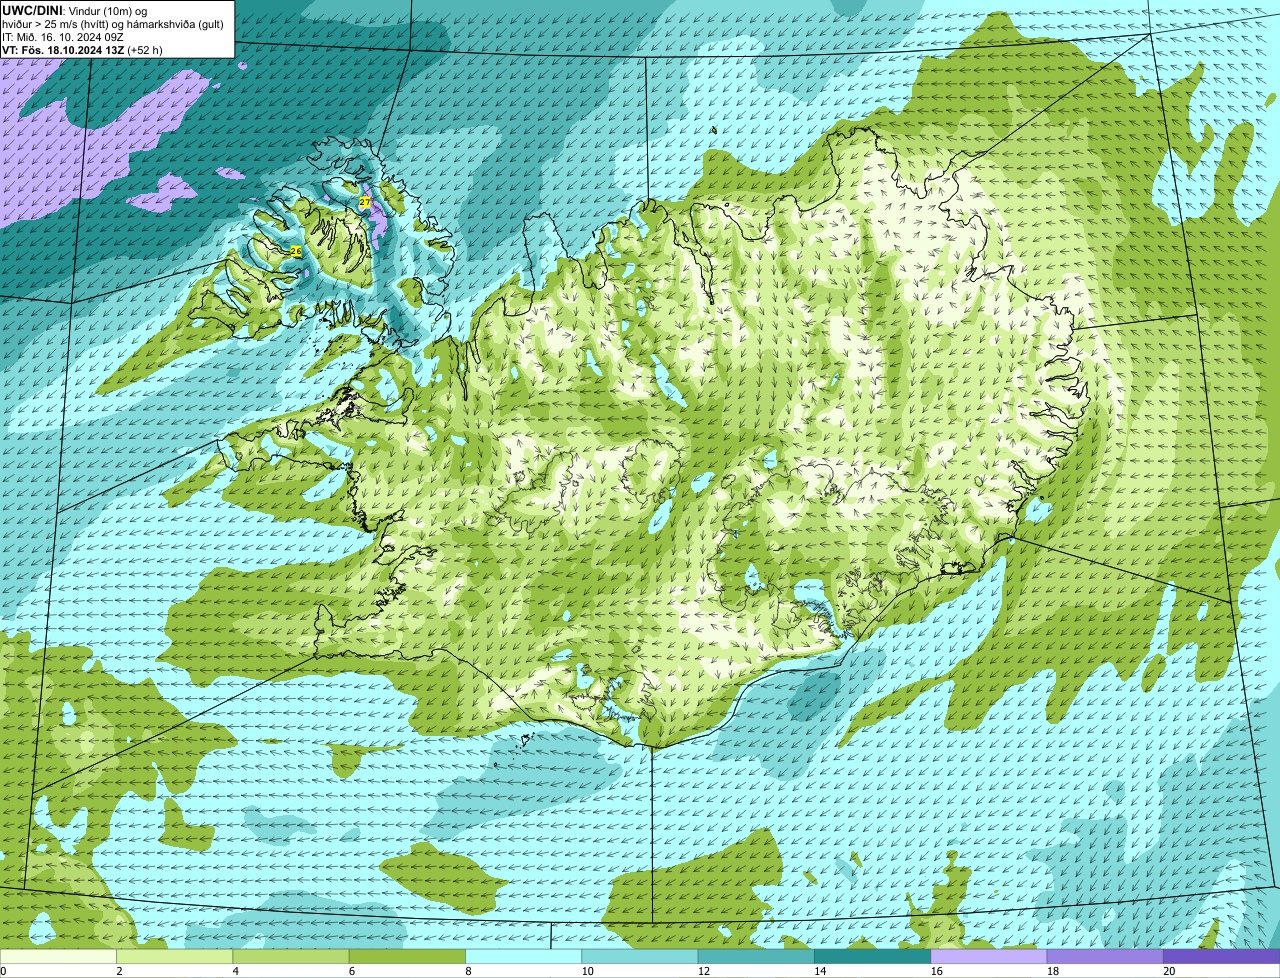
Task: Click the '18' legend scale label
Action: coord(1052,971)
